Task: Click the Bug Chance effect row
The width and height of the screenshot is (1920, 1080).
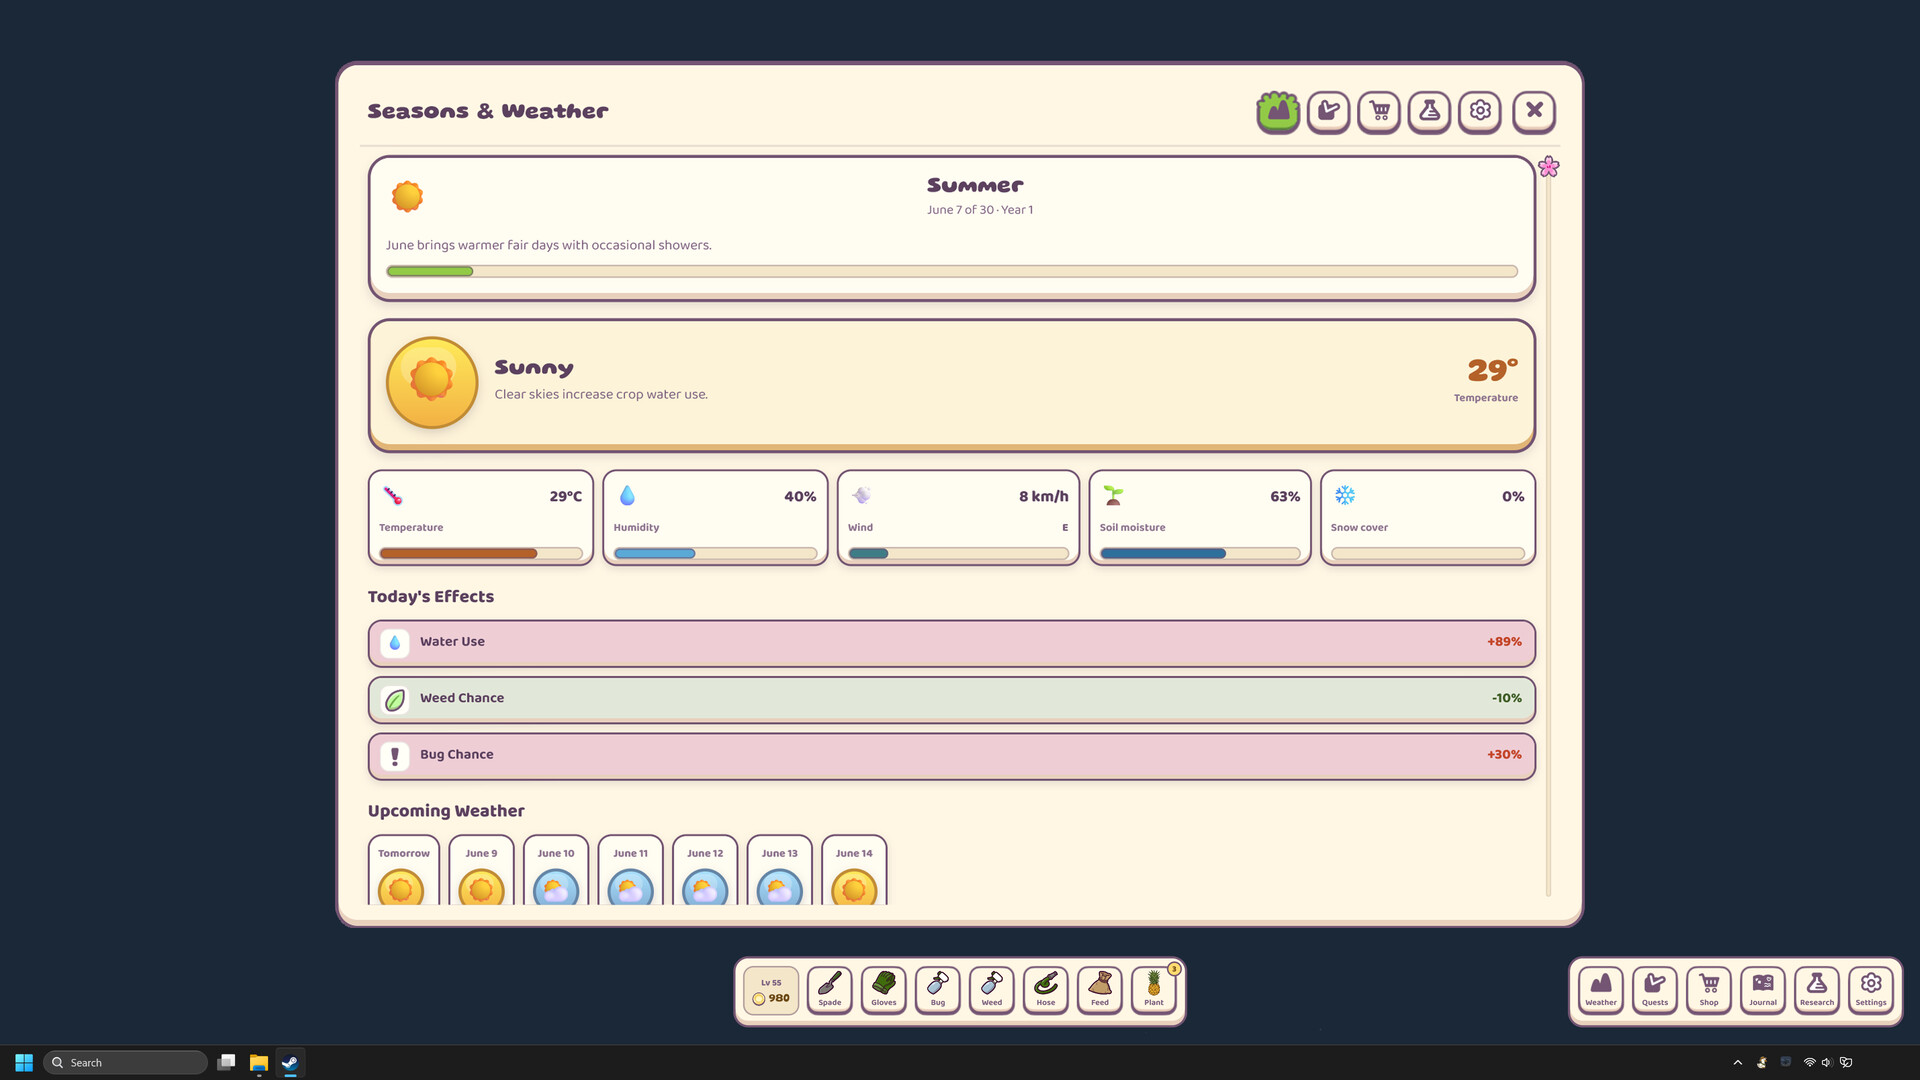Action: pos(952,756)
